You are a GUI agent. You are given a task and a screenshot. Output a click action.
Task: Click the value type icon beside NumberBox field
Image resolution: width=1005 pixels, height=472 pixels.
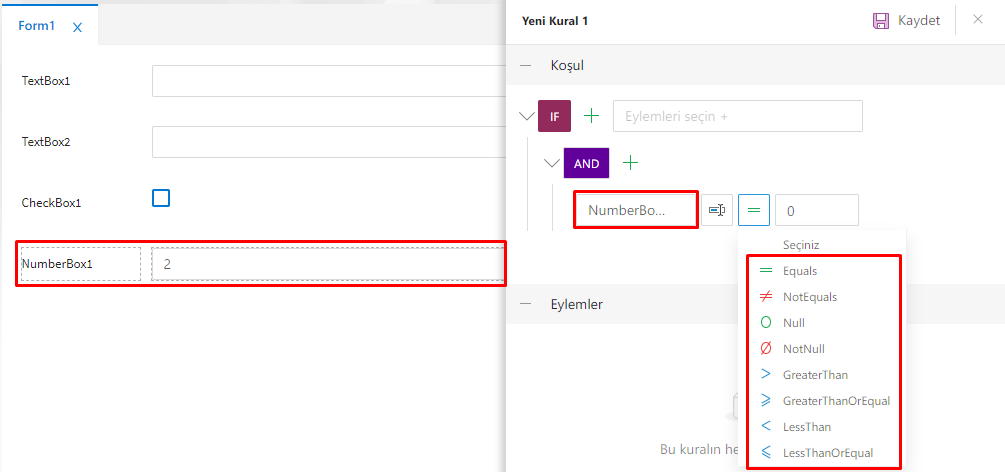pyautogui.click(x=717, y=210)
